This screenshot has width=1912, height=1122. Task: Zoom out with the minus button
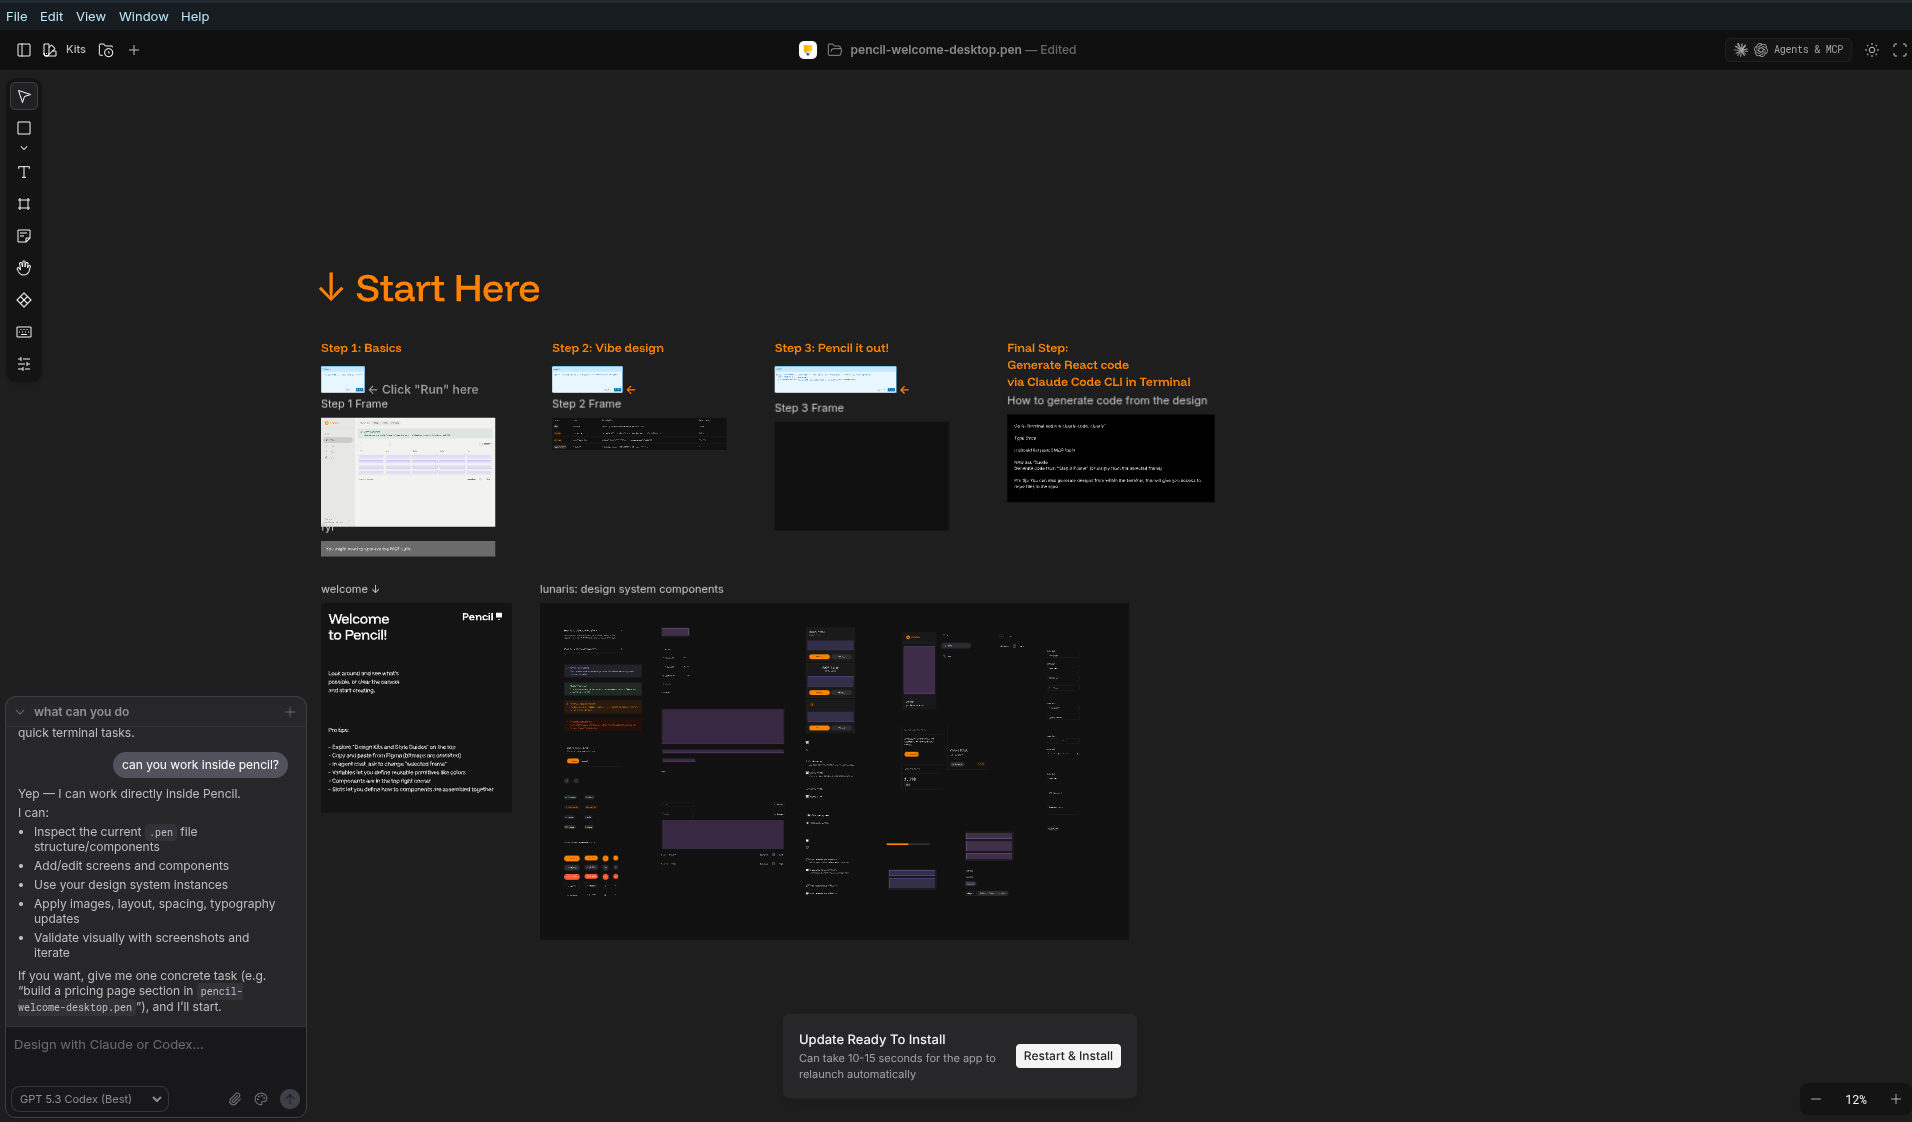(x=1816, y=1099)
